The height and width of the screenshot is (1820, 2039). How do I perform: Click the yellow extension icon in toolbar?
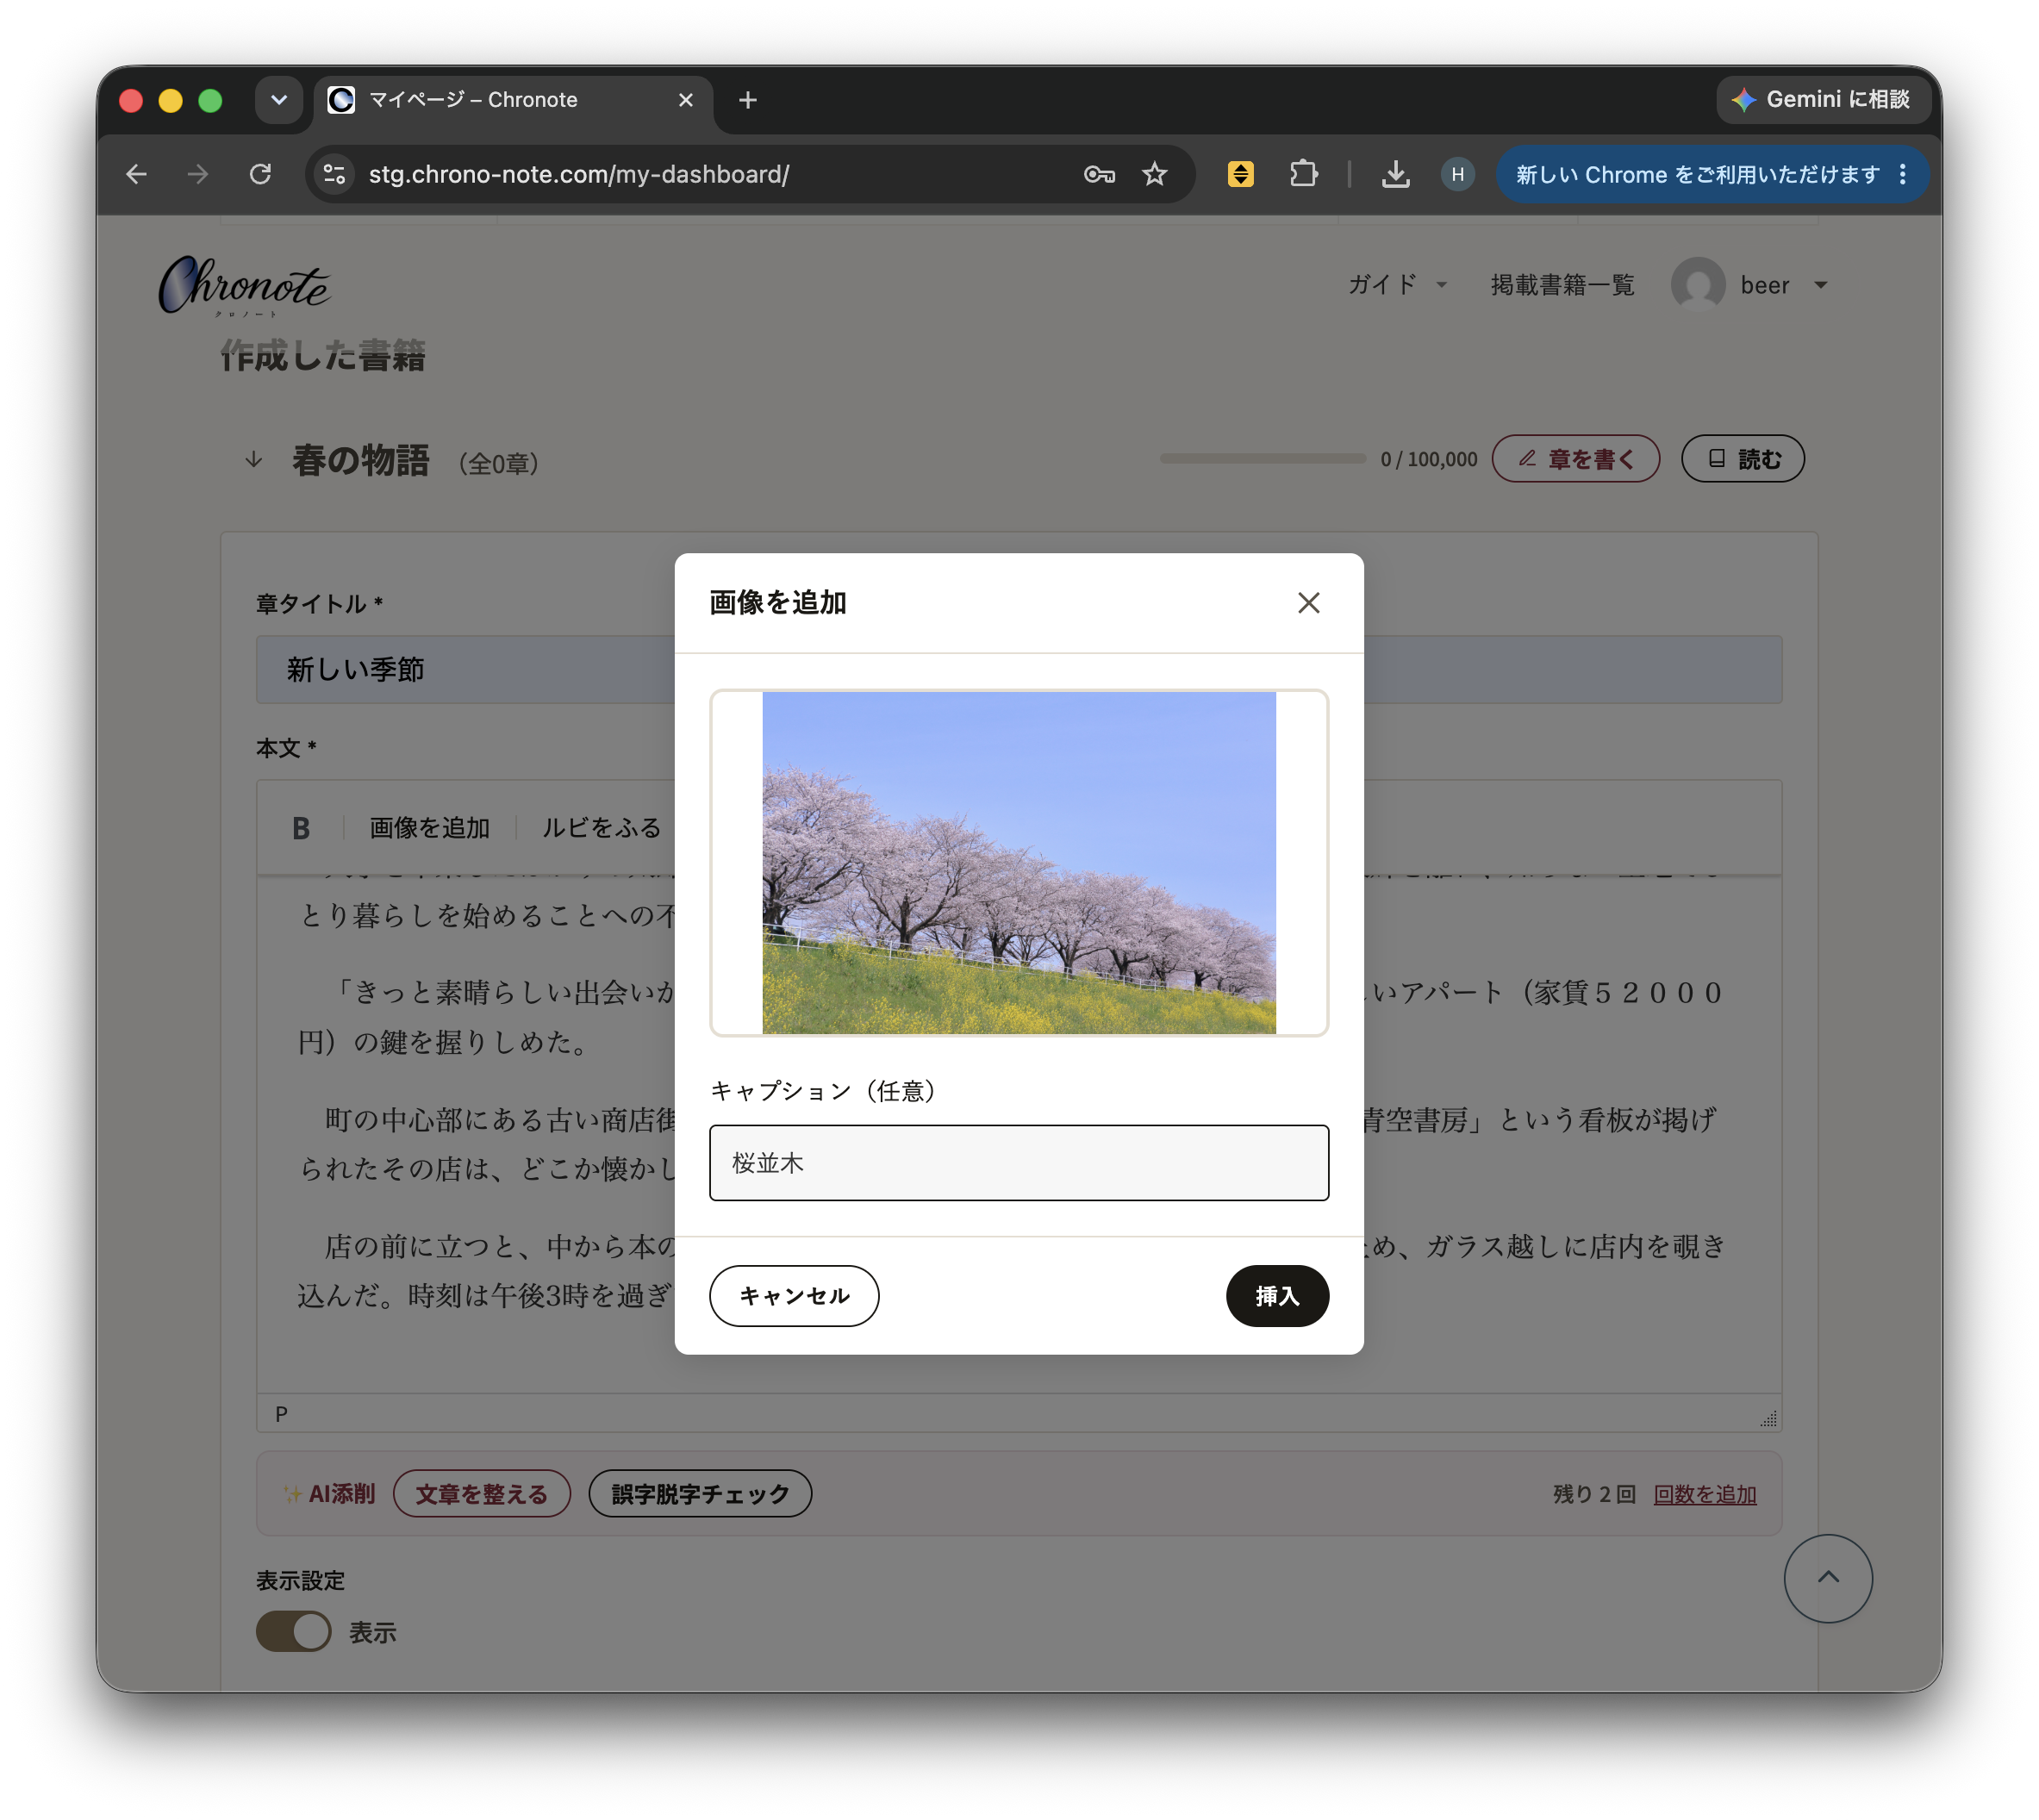(1240, 174)
